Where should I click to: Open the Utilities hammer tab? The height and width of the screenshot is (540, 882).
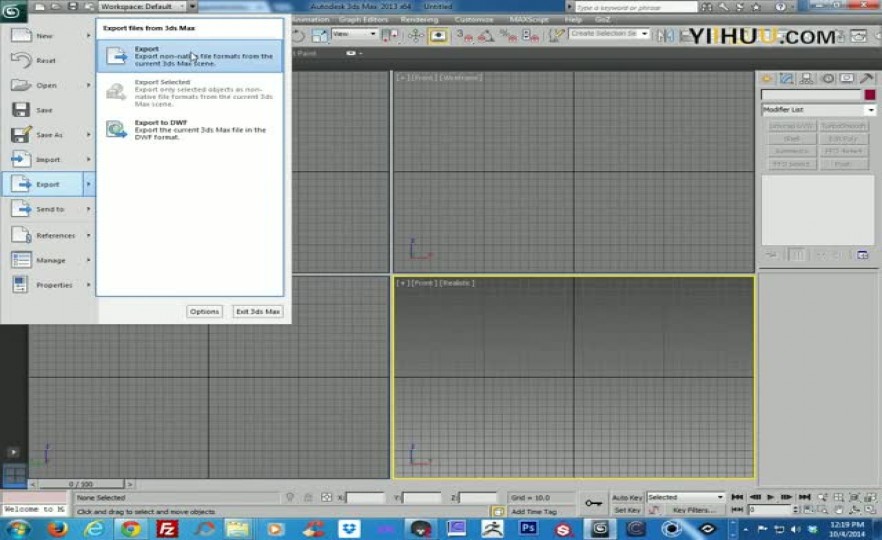(867, 79)
